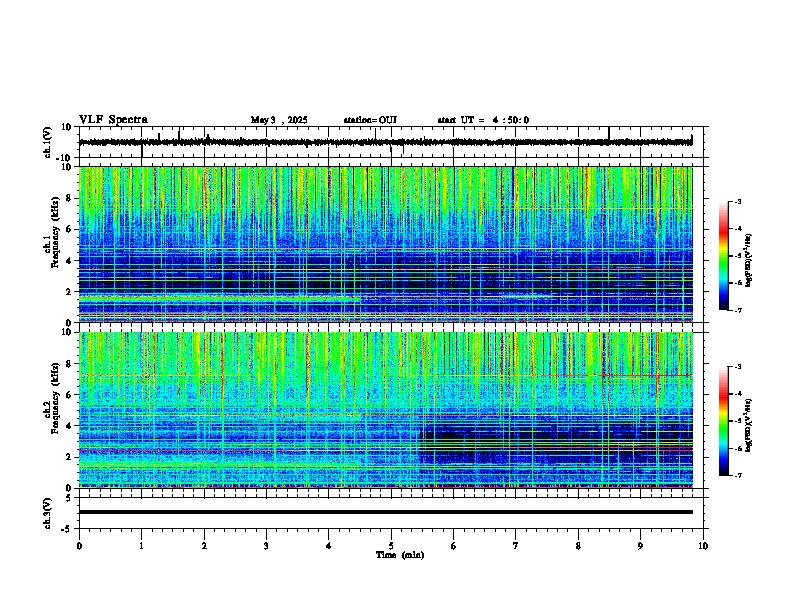Click the '4' kHz tick on ch.2 spectrogram axis
792x612 pixels.
click(70, 426)
